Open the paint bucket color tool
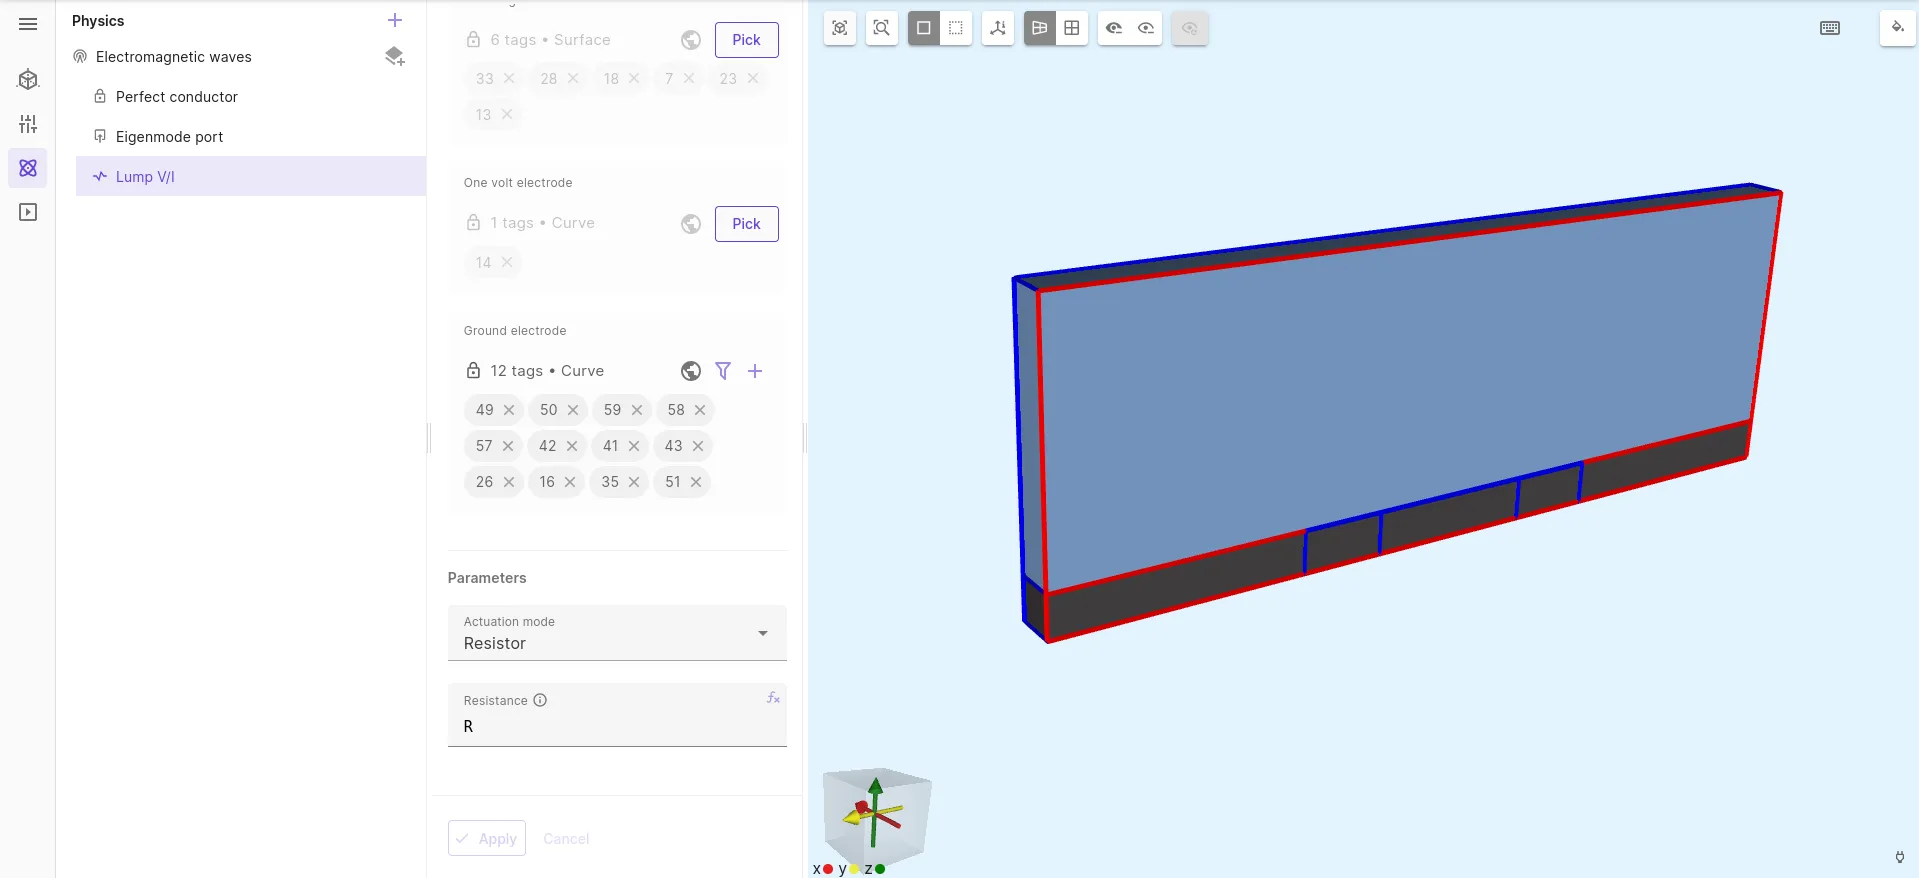Screen dimensions: 1919x878 [1897, 28]
